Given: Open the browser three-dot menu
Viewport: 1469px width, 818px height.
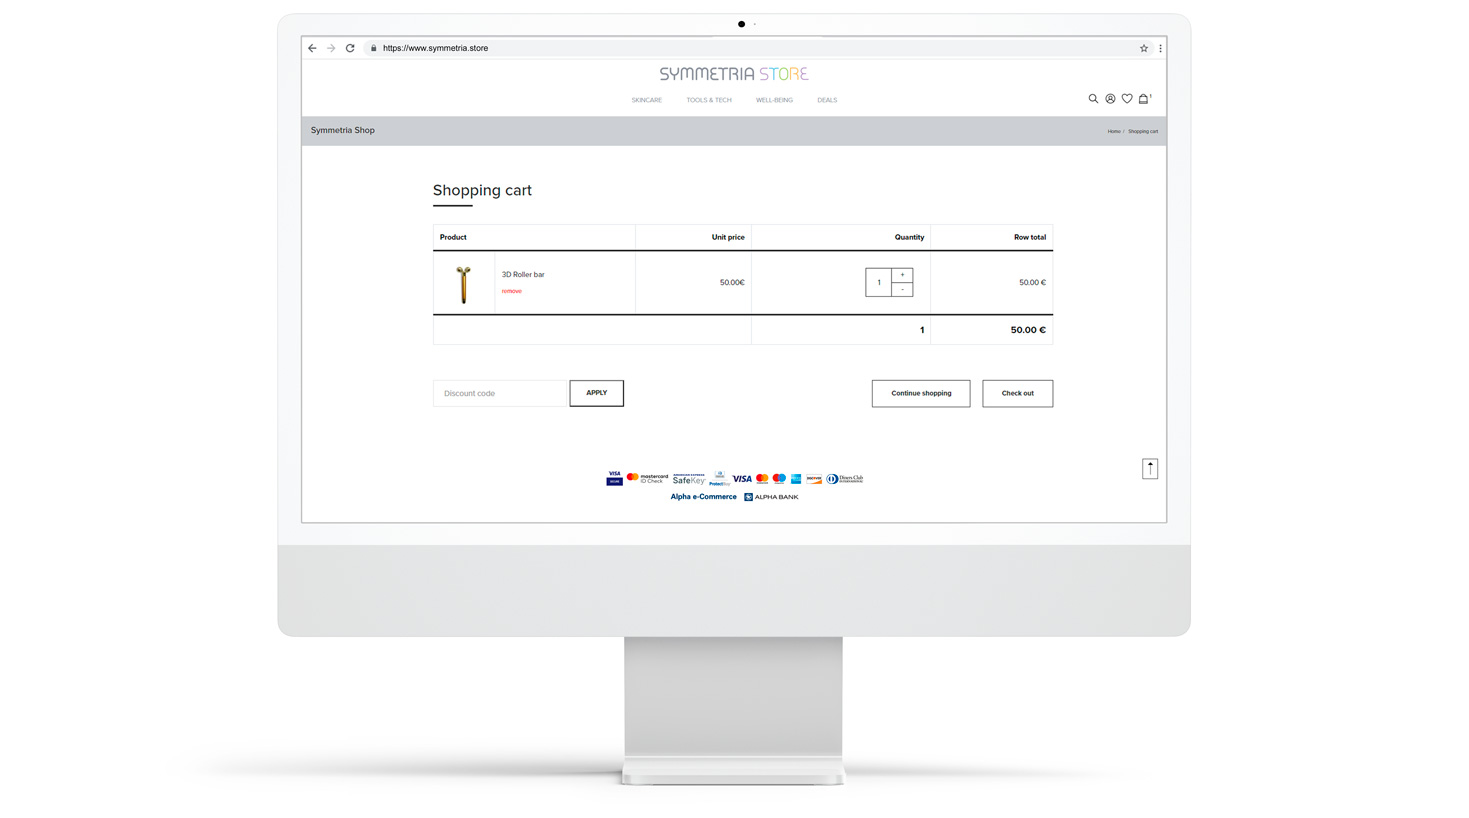Looking at the screenshot, I should [x=1160, y=48].
